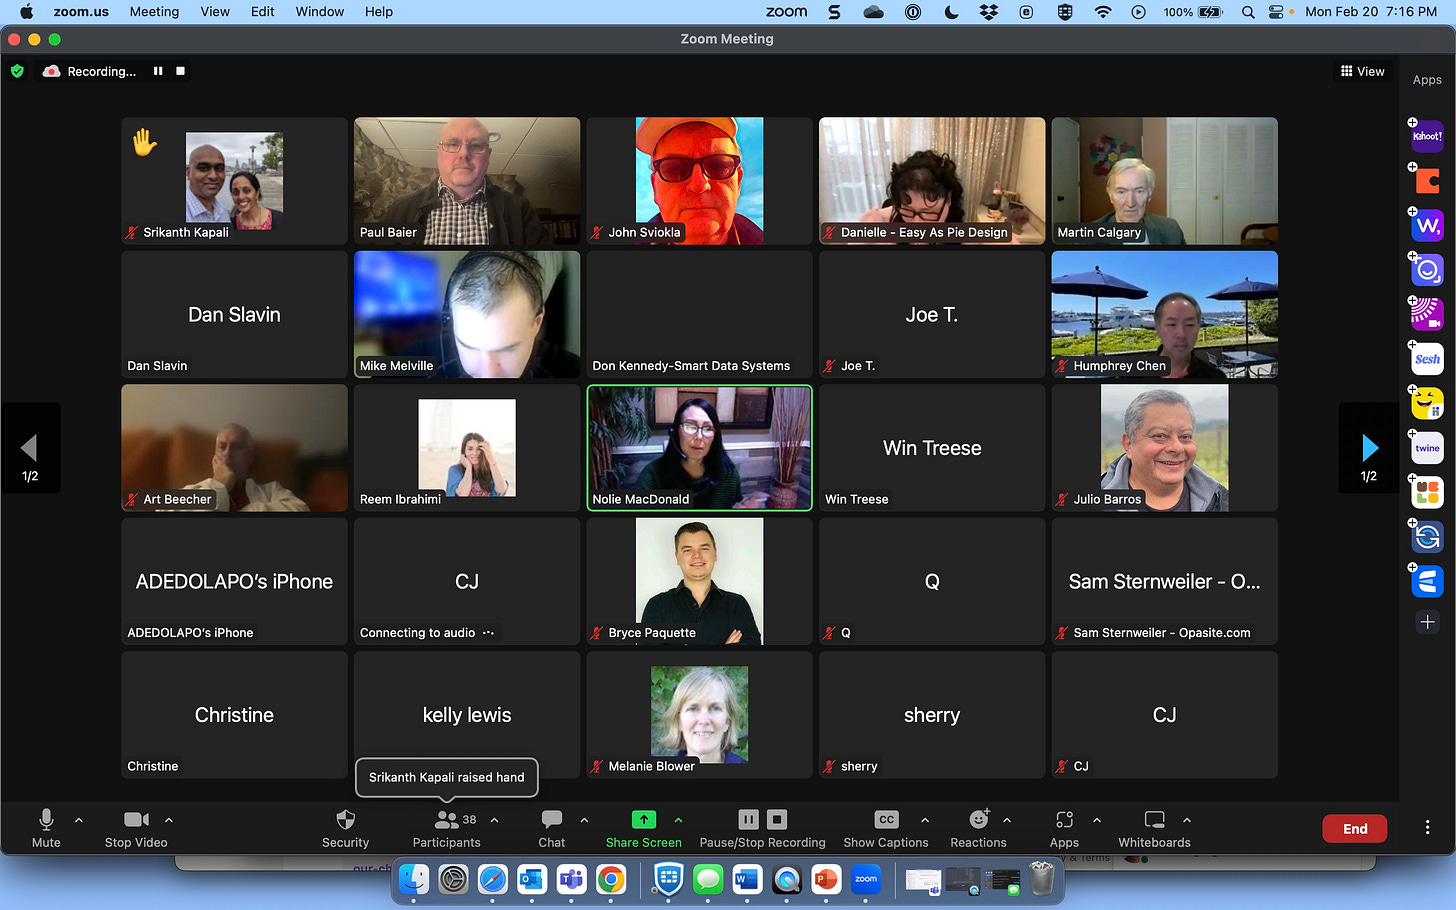Image resolution: width=1456 pixels, height=910 pixels.
Task: Mute the microphone in Zoom toolbar
Action: [x=46, y=828]
